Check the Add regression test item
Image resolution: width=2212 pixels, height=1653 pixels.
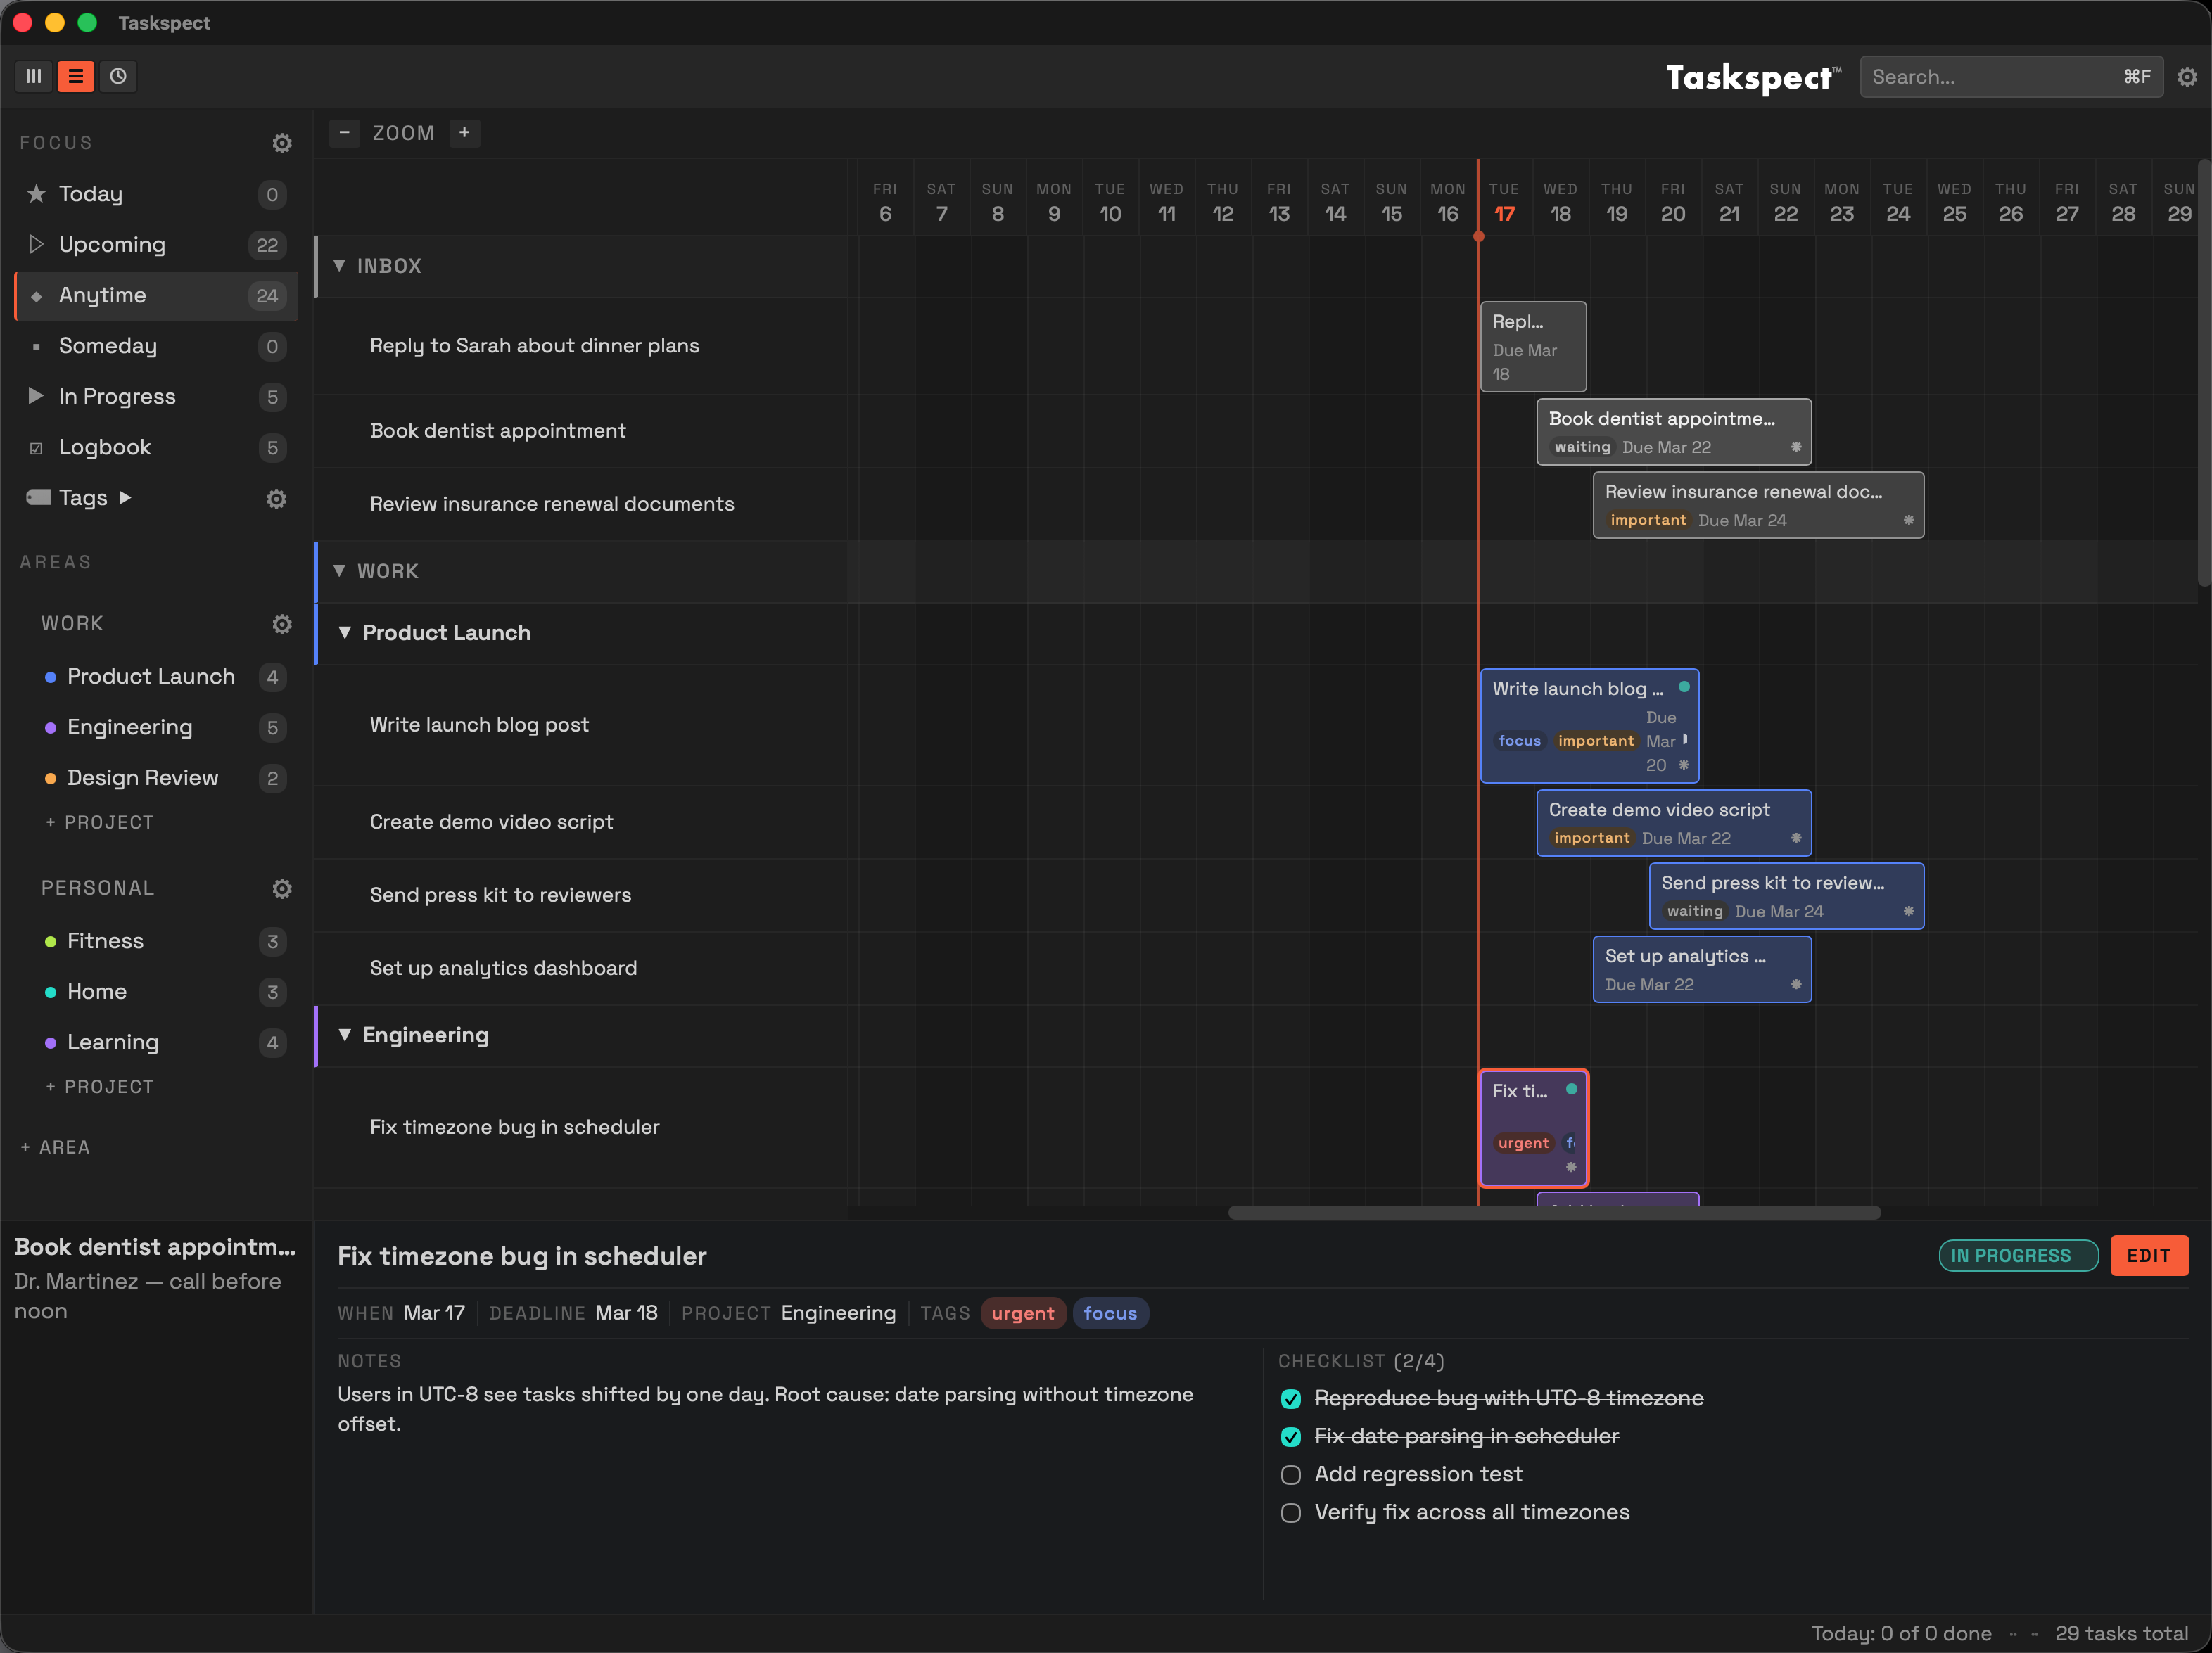click(x=1290, y=1474)
